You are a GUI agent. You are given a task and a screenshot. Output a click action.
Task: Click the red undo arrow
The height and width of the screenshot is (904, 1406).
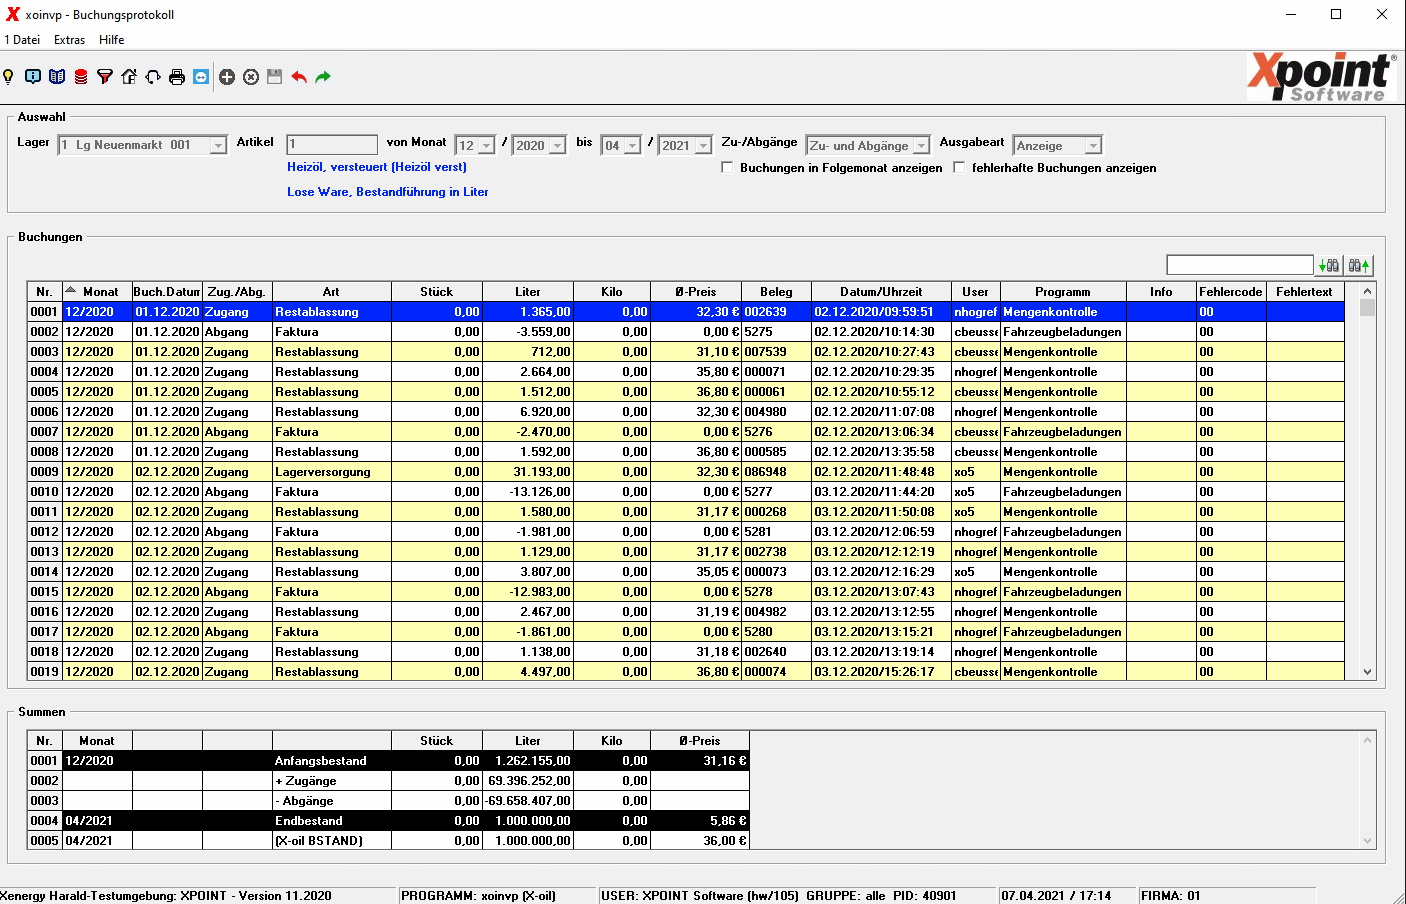click(299, 77)
